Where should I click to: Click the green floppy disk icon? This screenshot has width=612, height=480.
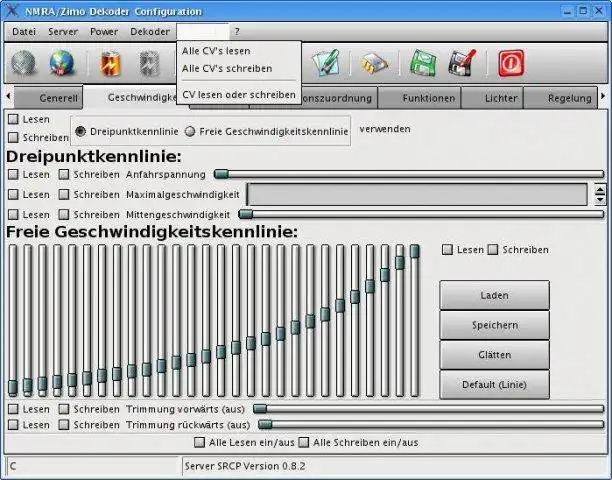coord(423,62)
